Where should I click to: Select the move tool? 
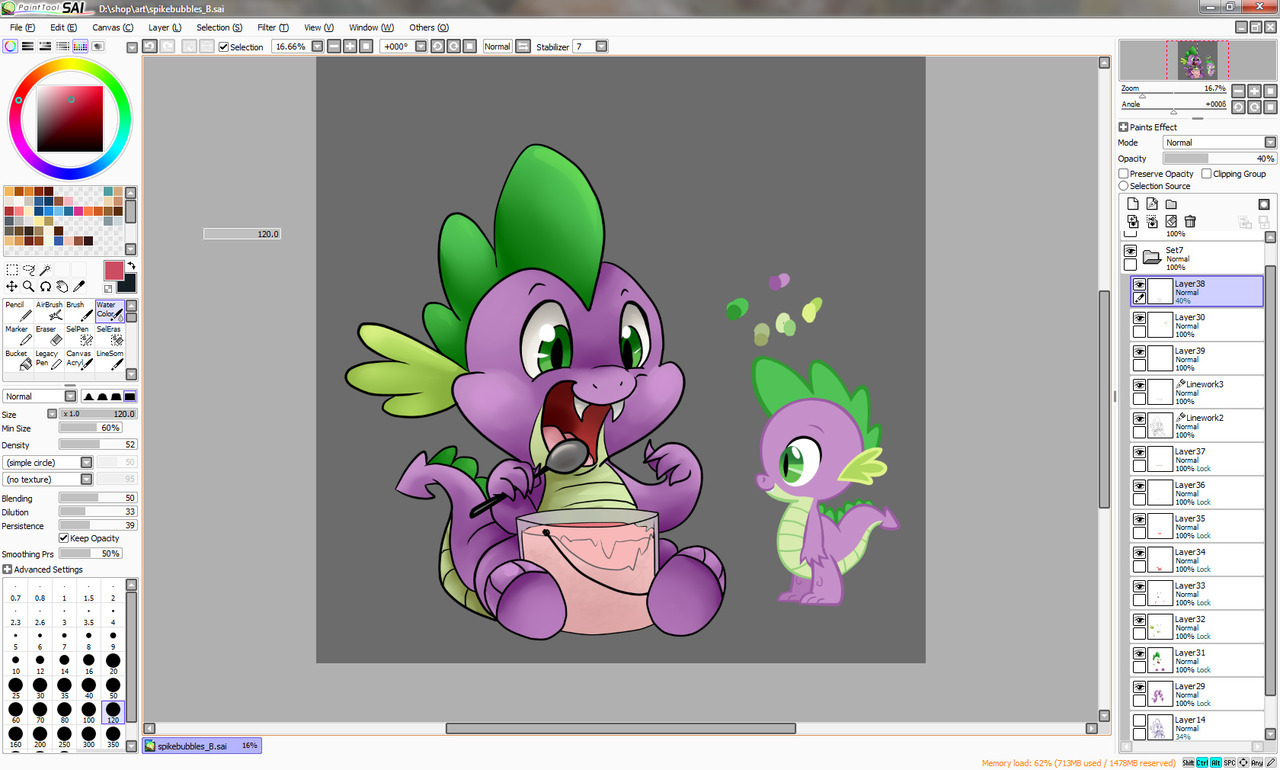(x=12, y=286)
